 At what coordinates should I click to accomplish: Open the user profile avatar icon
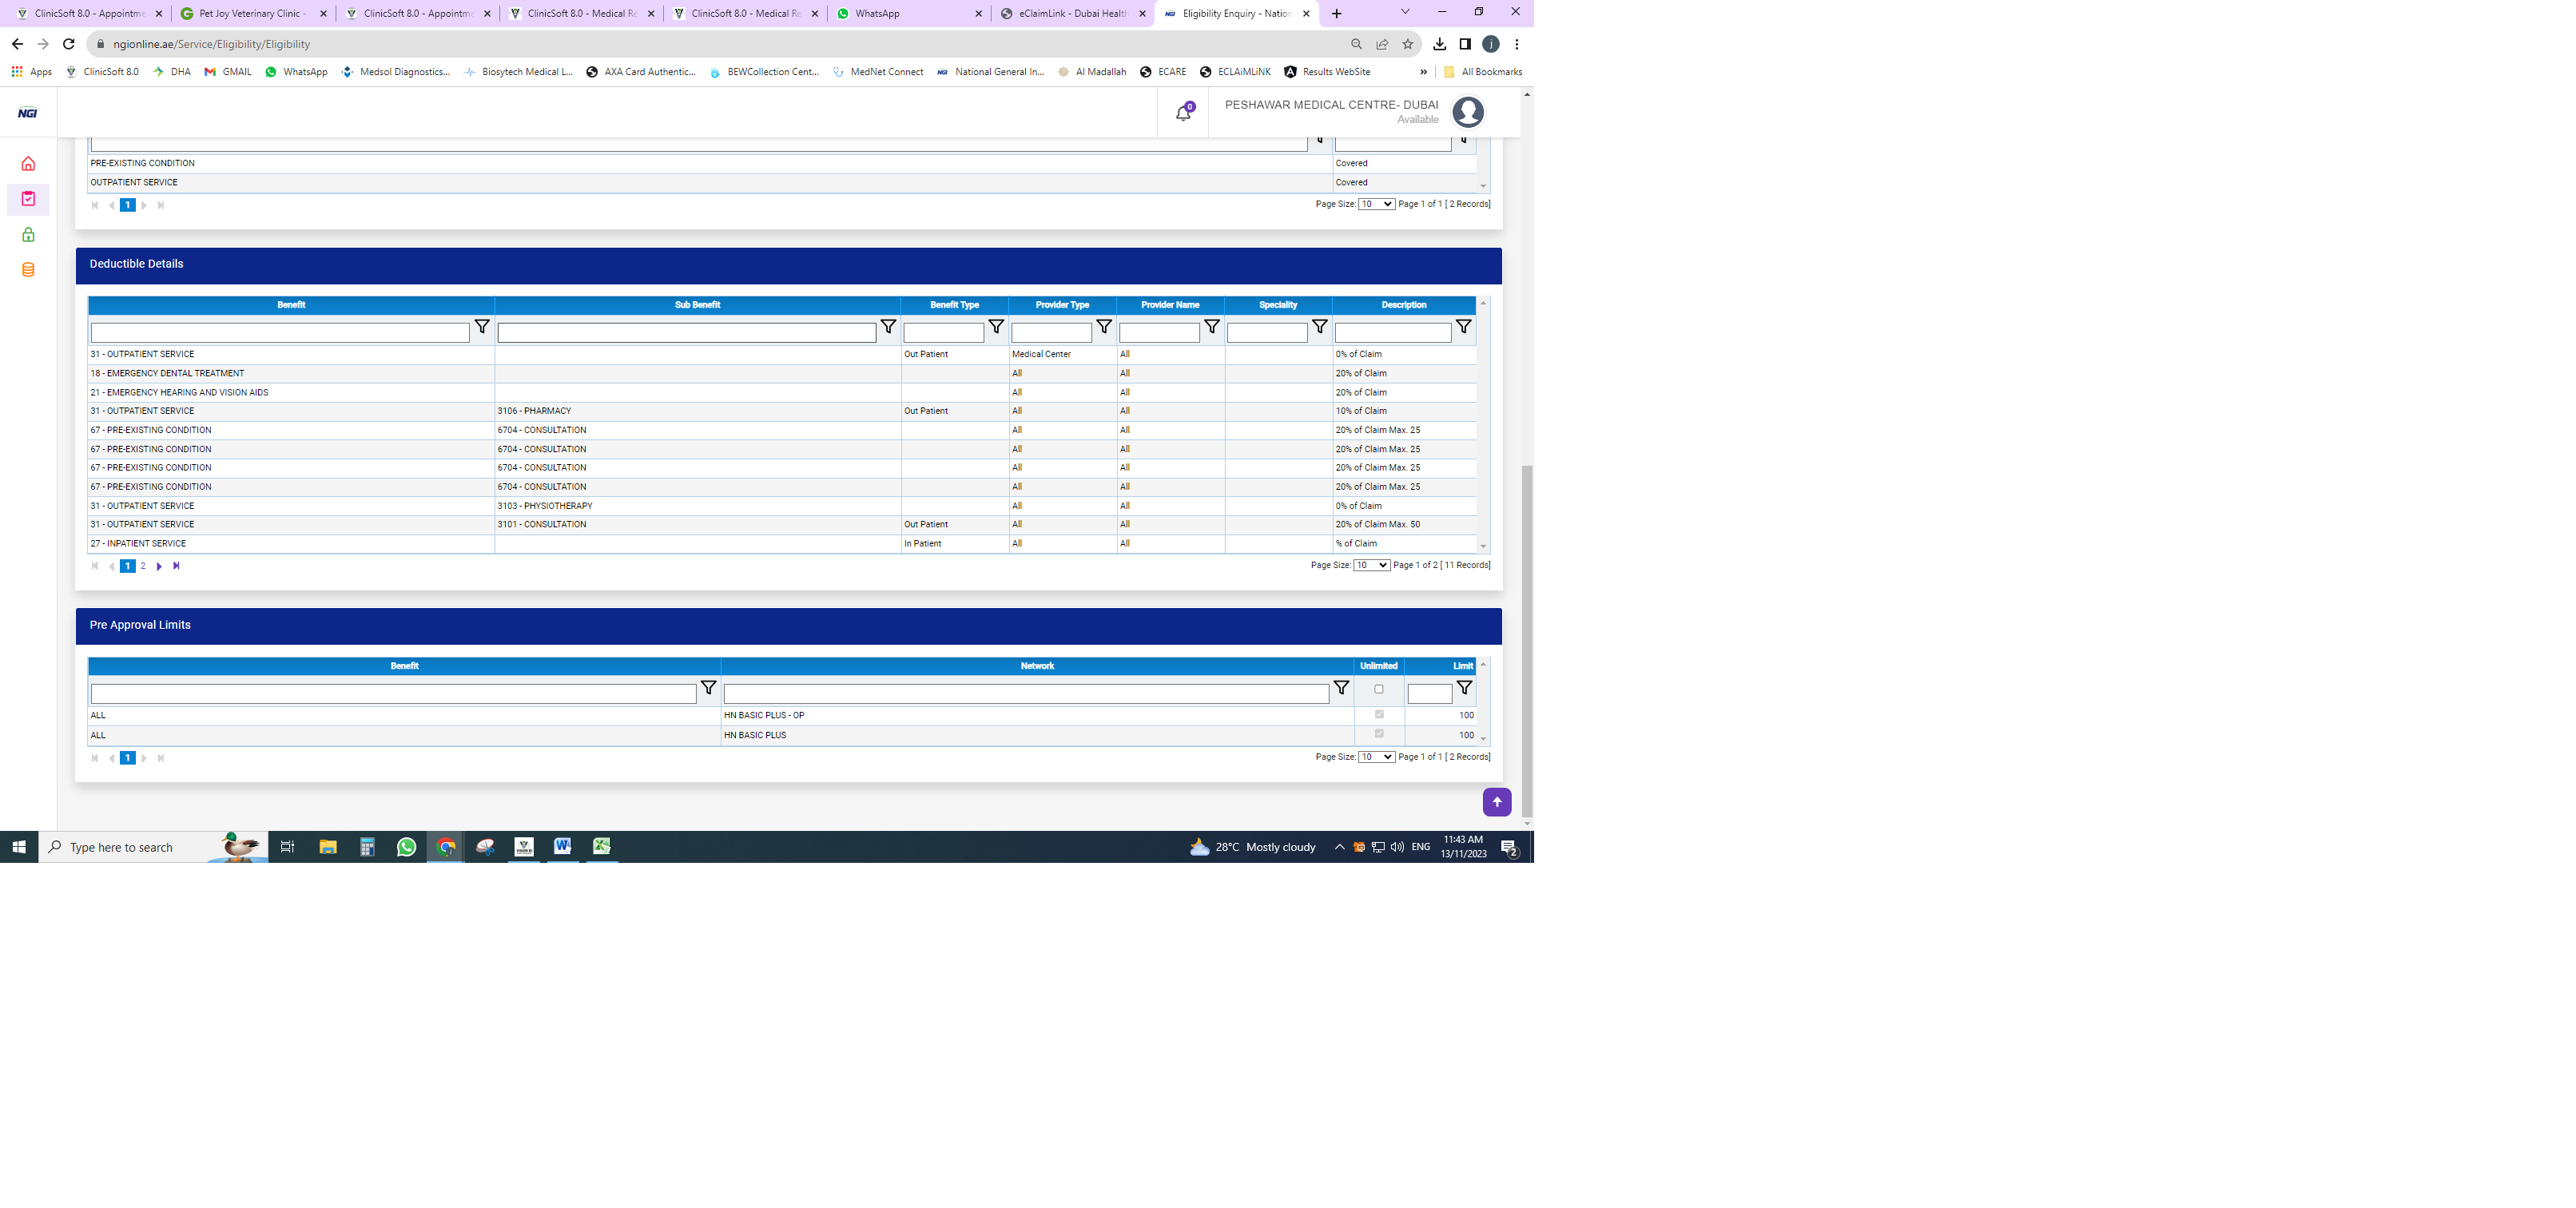[1467, 112]
